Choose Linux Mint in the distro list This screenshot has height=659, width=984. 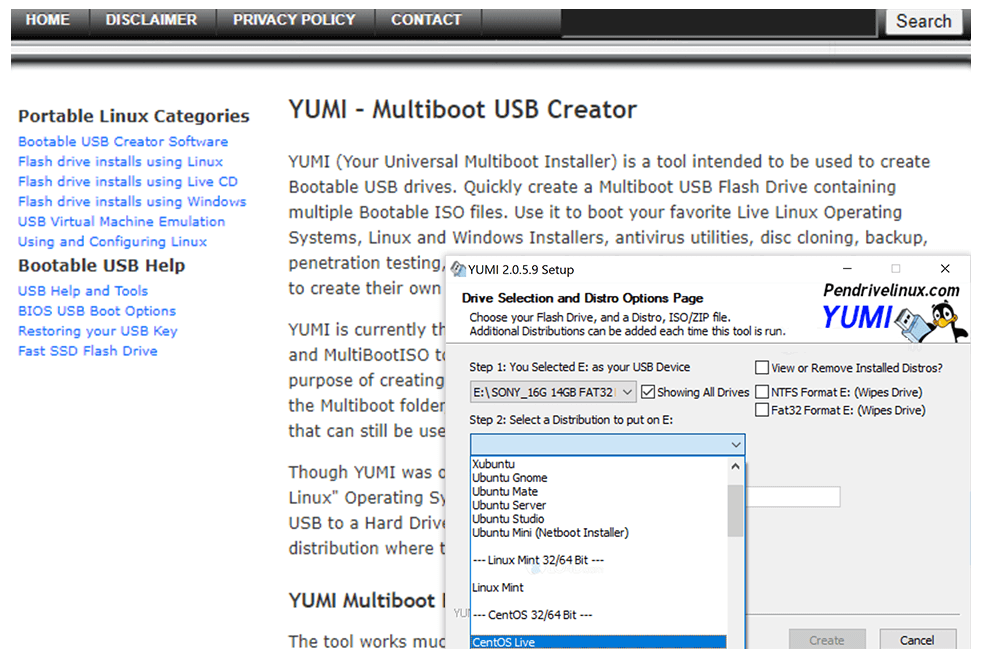[x=498, y=588]
